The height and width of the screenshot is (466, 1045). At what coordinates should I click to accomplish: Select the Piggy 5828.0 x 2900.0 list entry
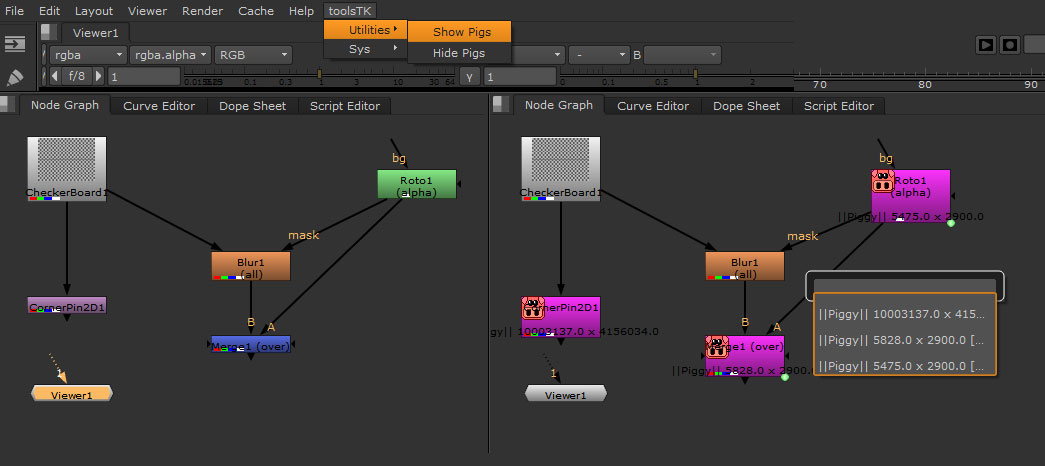(x=904, y=340)
